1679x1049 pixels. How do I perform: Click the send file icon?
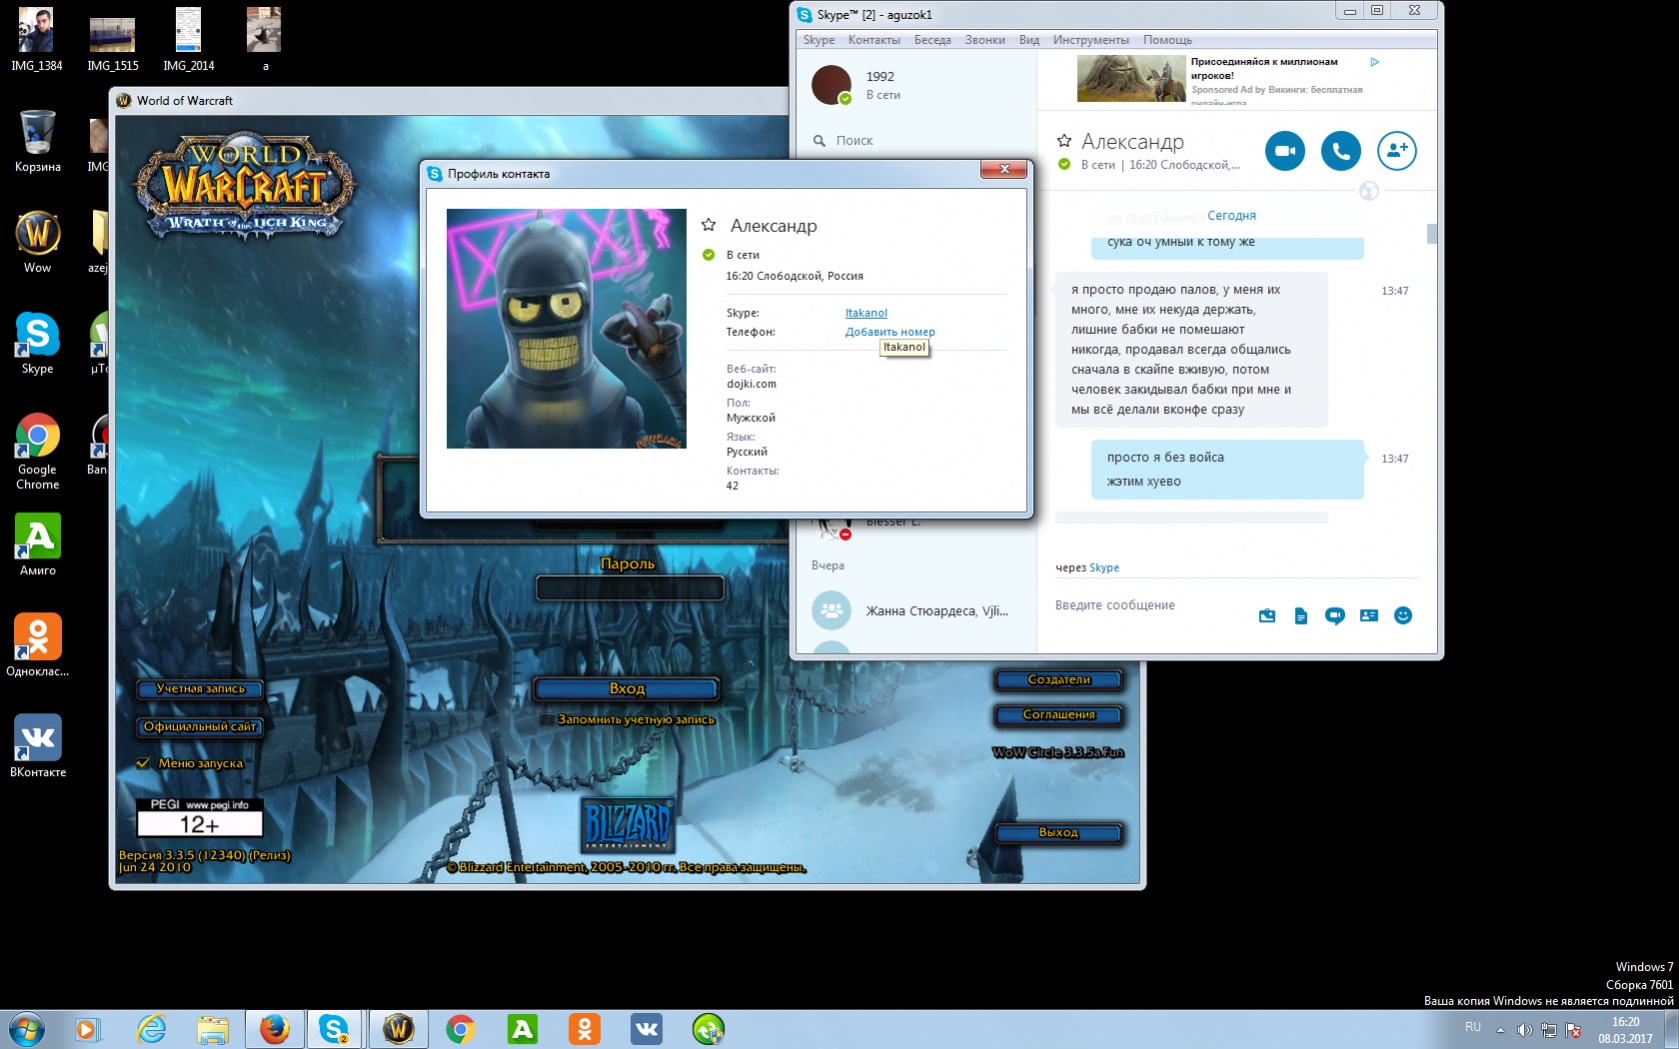coord(1300,616)
